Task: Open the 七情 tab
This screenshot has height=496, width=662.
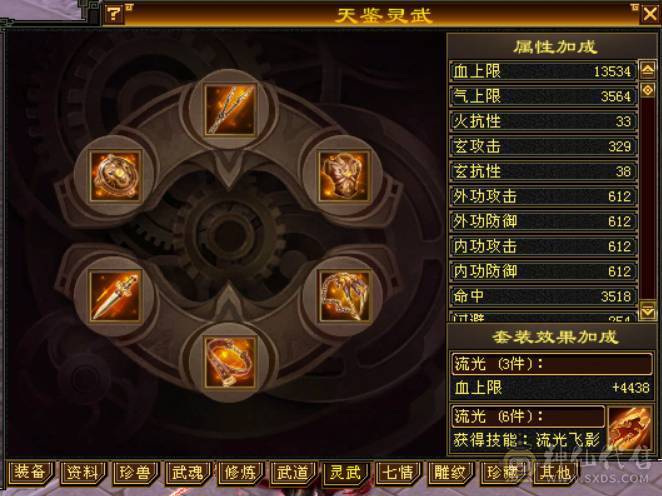Action: pyautogui.click(x=397, y=472)
